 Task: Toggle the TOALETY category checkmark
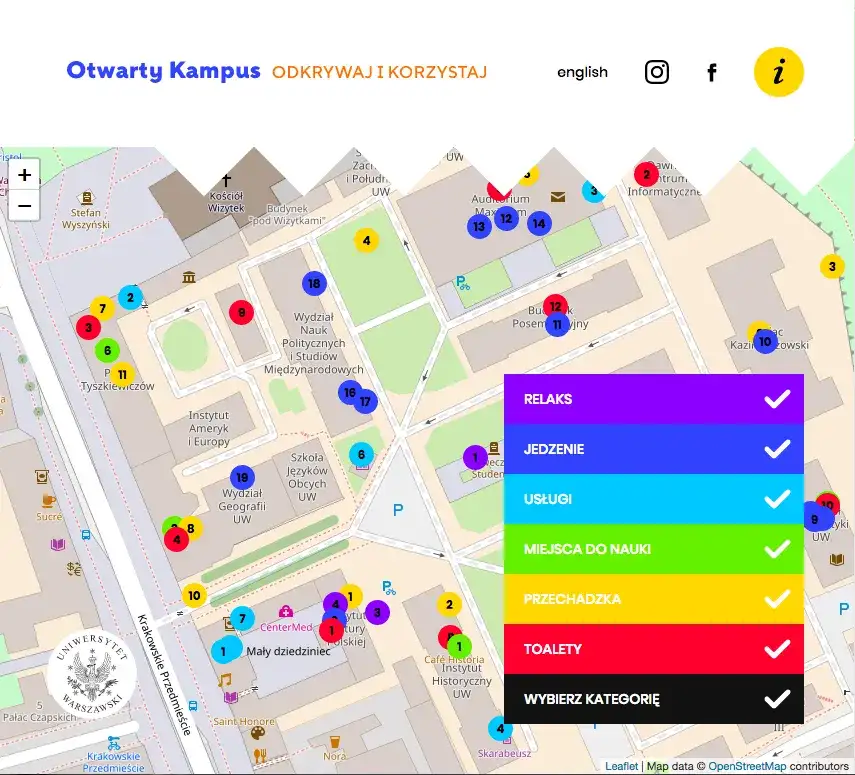click(777, 649)
